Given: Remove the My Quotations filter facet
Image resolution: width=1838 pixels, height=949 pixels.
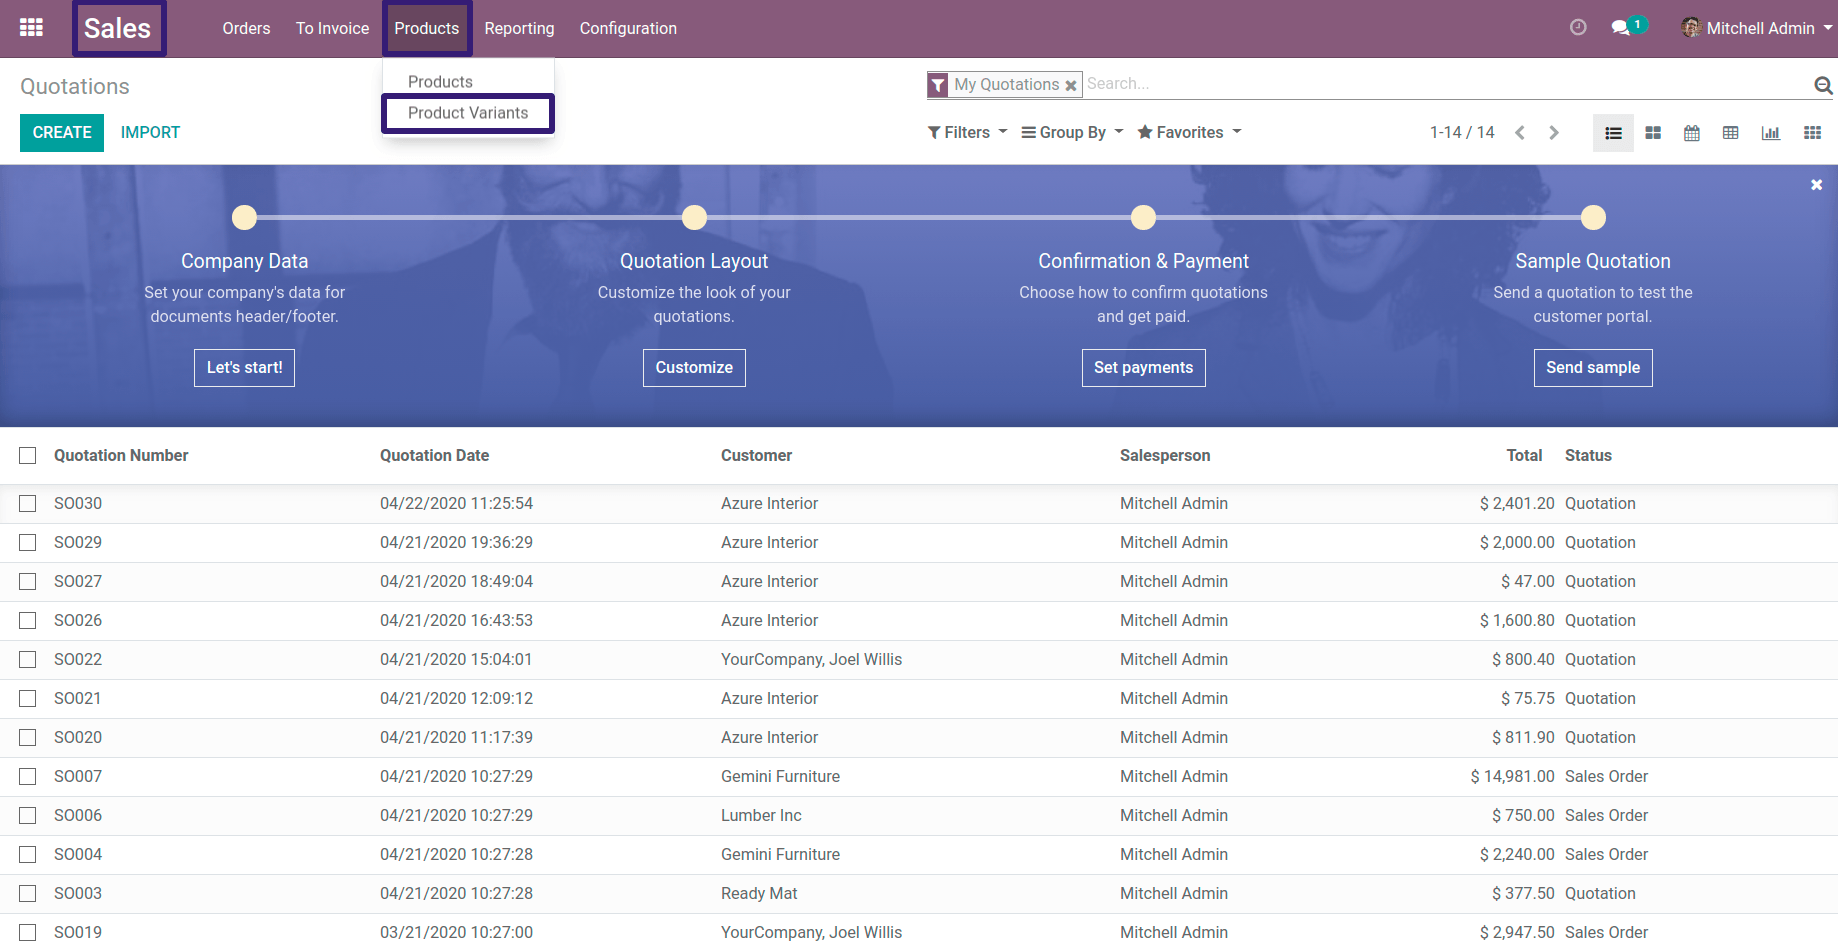Looking at the screenshot, I should 1071,85.
